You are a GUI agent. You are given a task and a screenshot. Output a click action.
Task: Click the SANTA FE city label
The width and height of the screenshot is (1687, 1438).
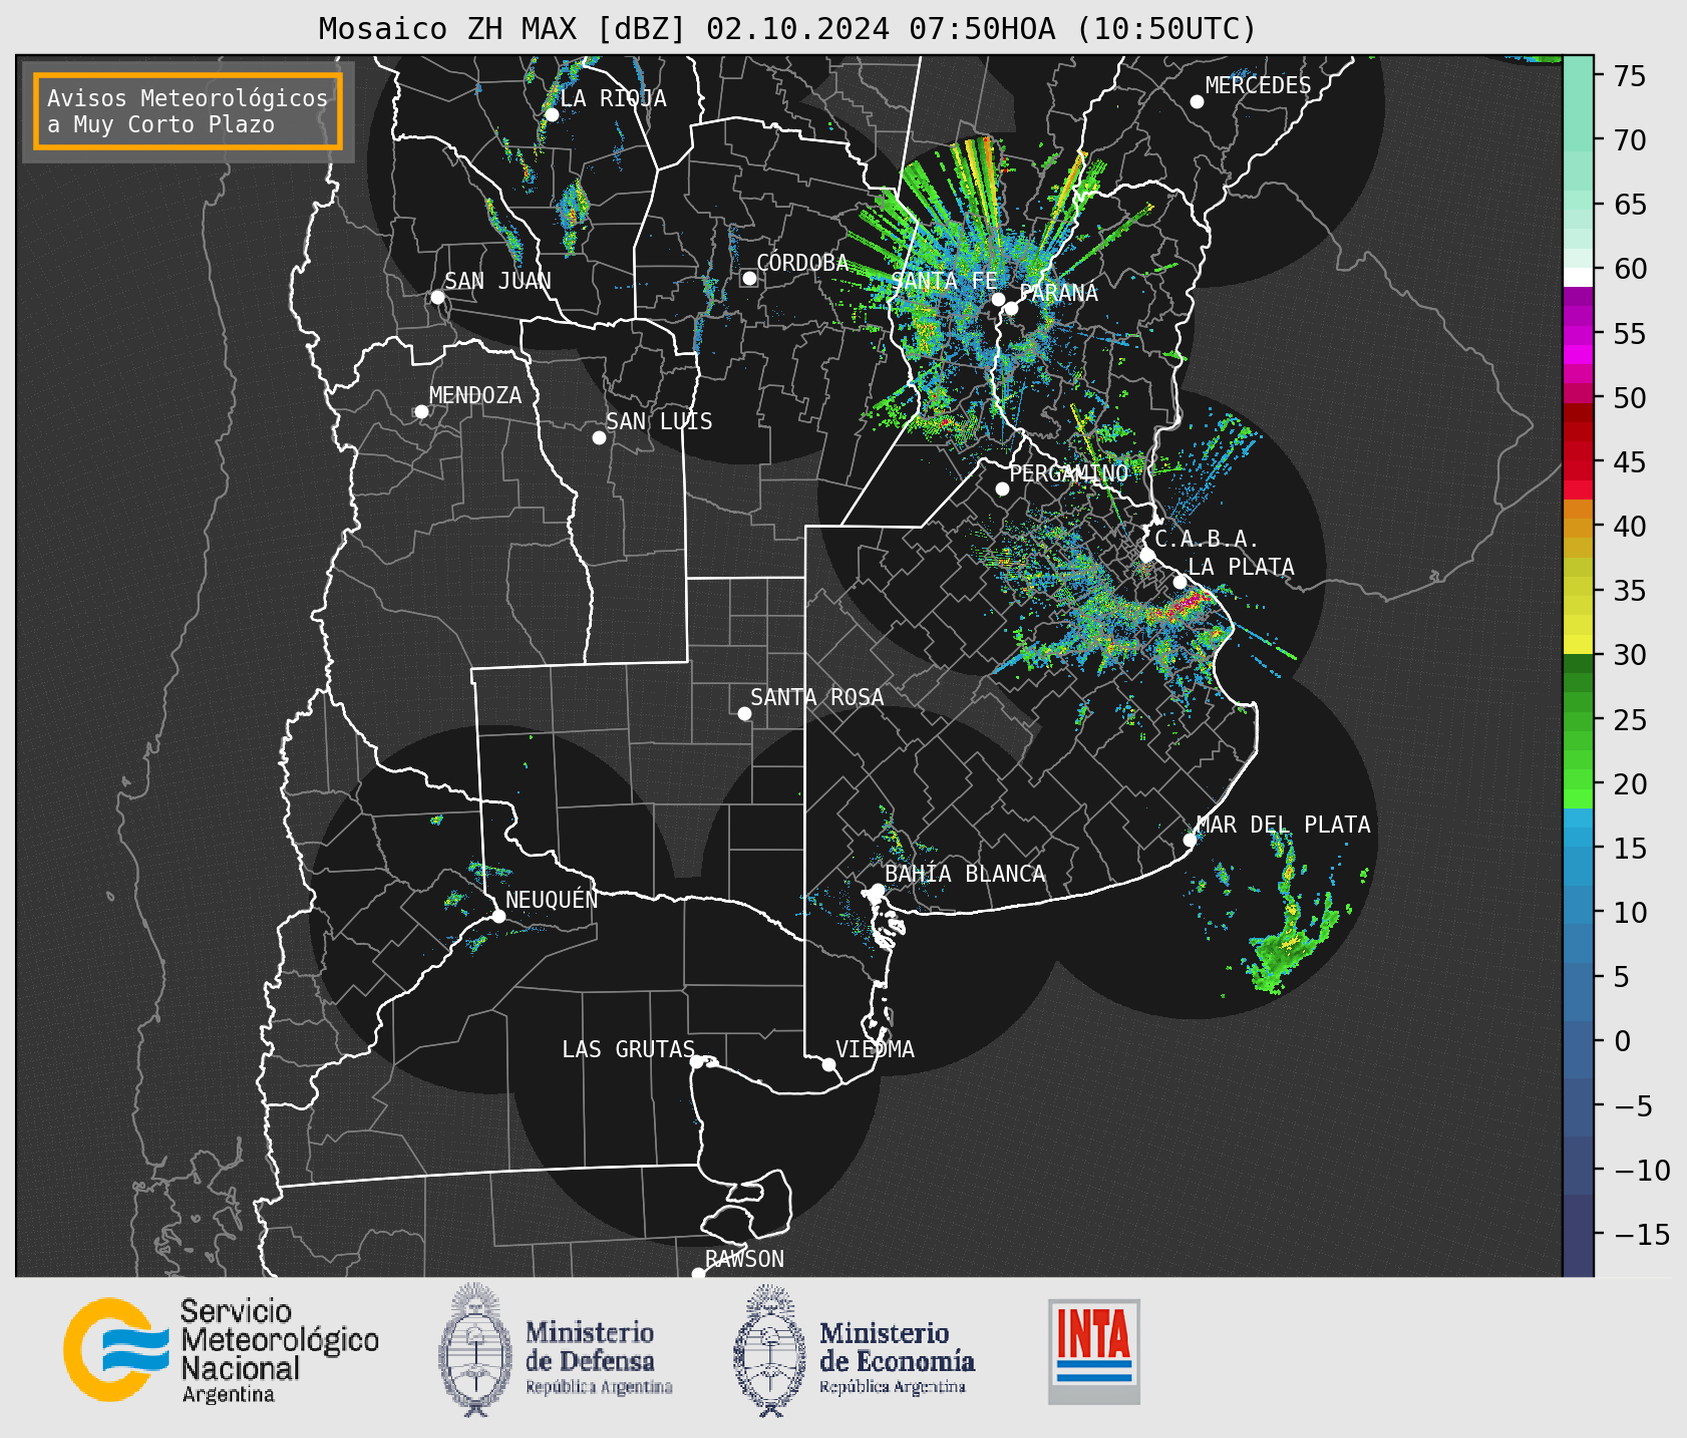[944, 281]
